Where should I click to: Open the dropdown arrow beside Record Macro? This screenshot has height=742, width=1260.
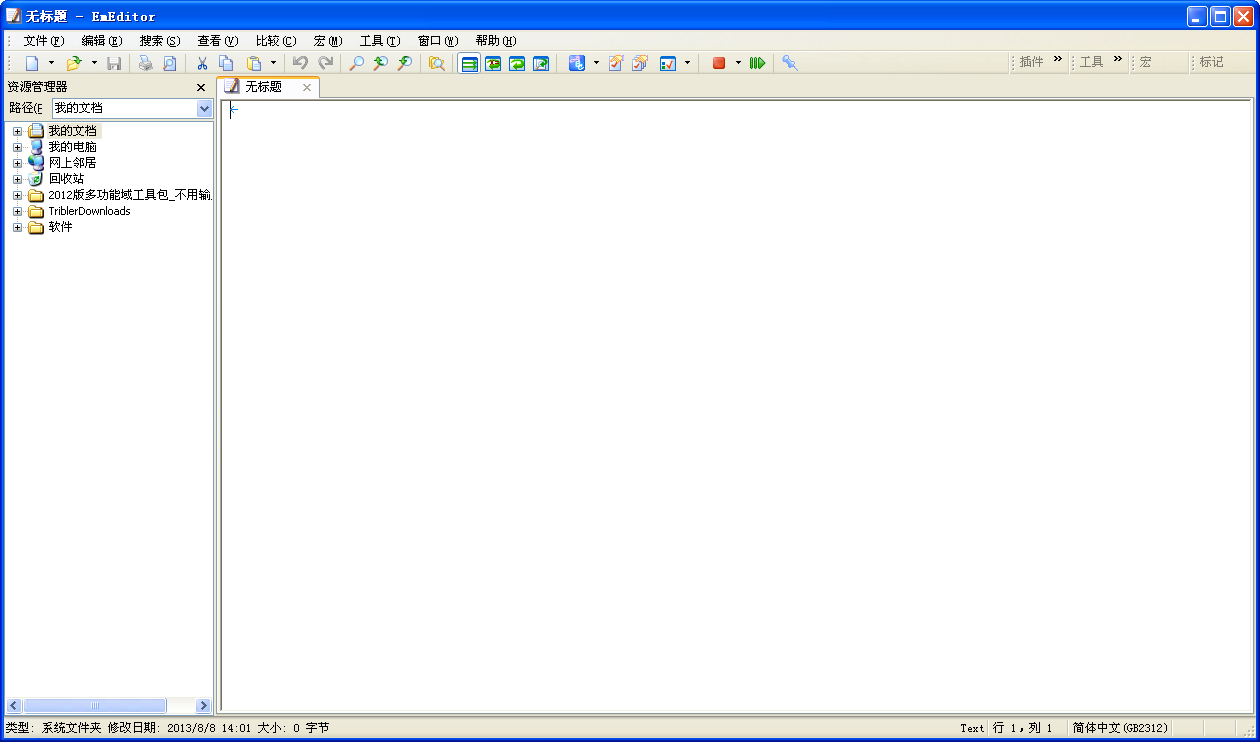pyautogui.click(x=738, y=63)
